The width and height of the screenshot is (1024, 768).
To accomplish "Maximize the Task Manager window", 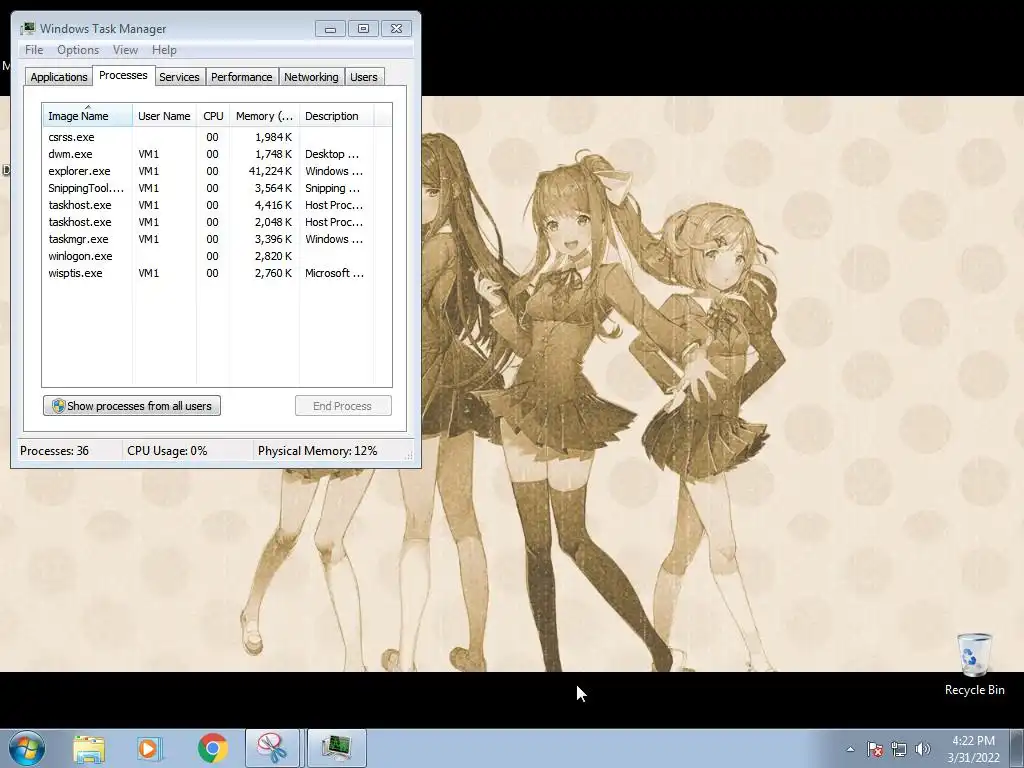I will coord(363,29).
